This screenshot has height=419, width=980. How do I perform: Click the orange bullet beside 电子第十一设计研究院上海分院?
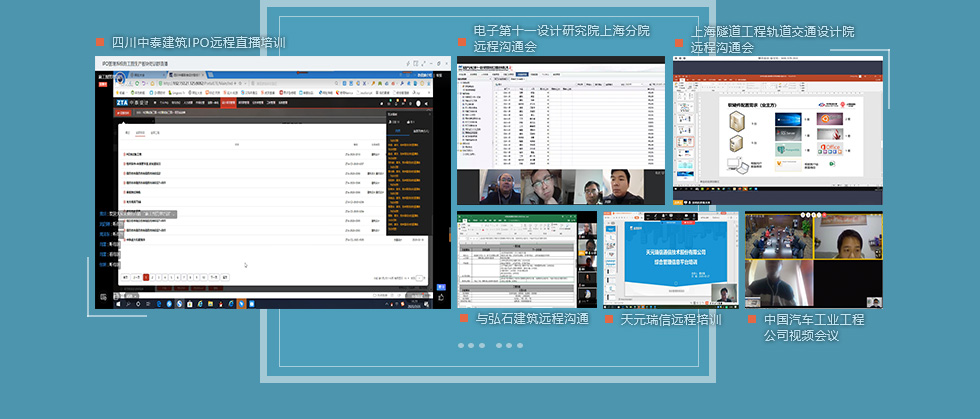click(461, 42)
